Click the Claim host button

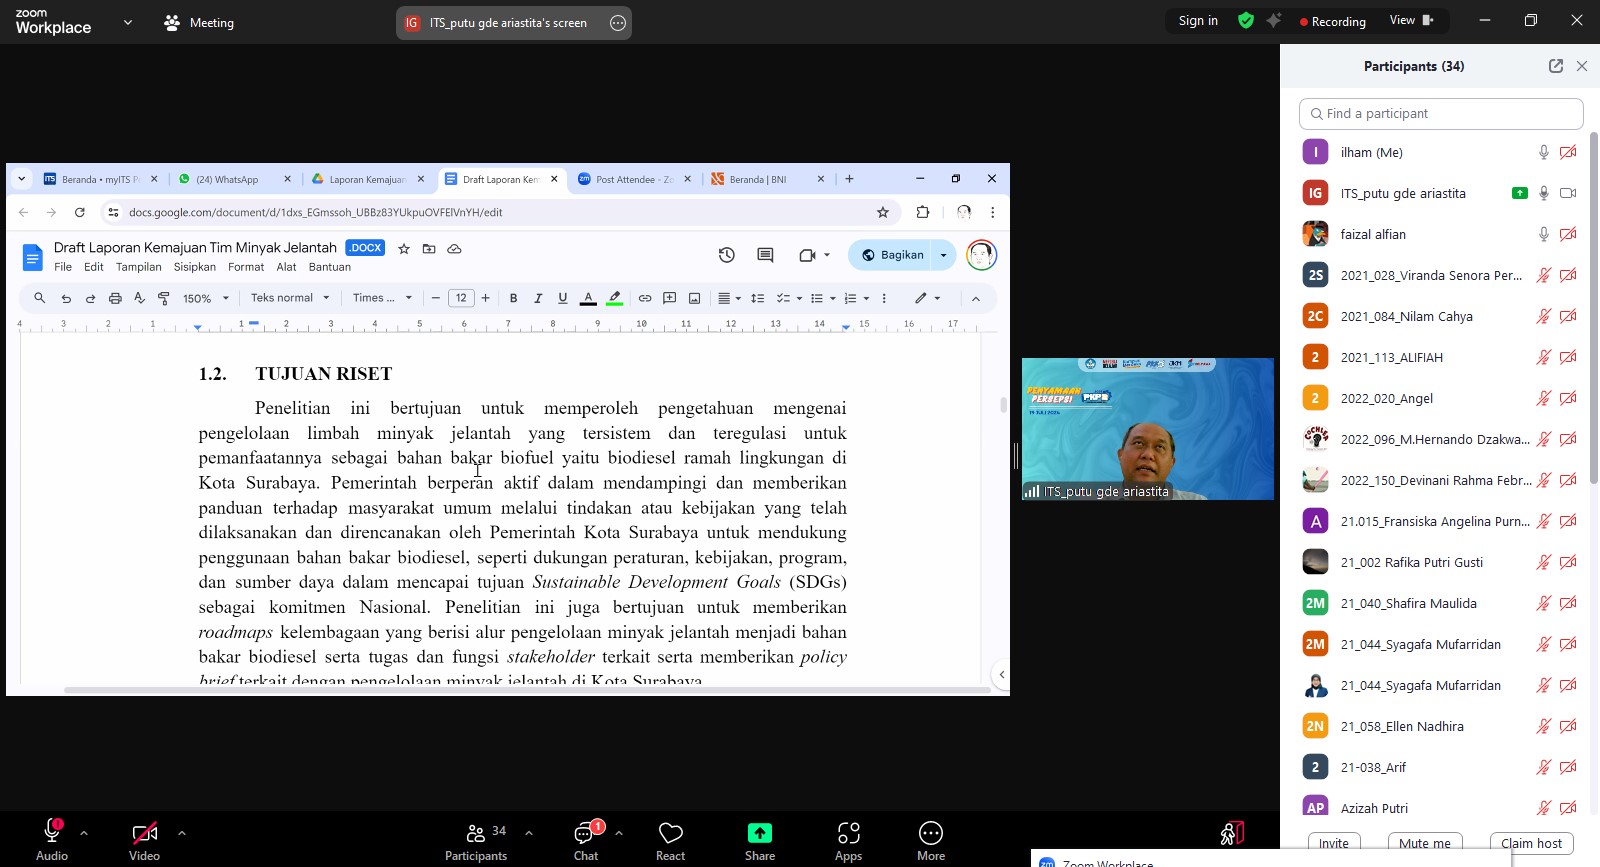tap(1531, 843)
